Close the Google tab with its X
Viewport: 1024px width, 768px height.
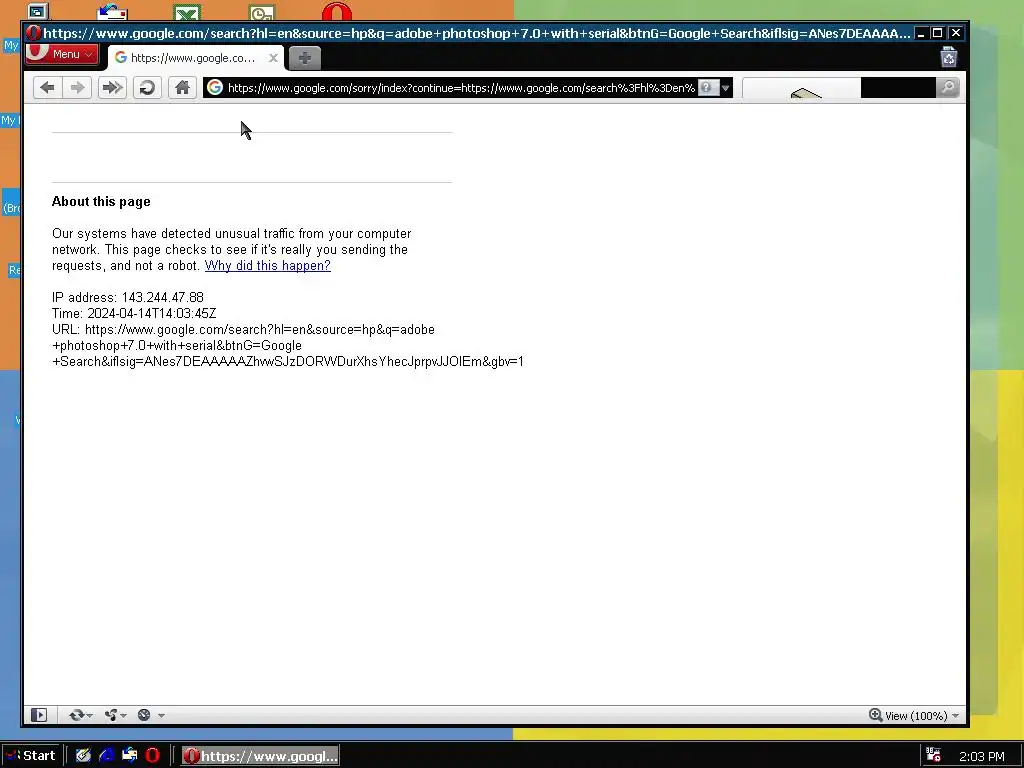274,58
